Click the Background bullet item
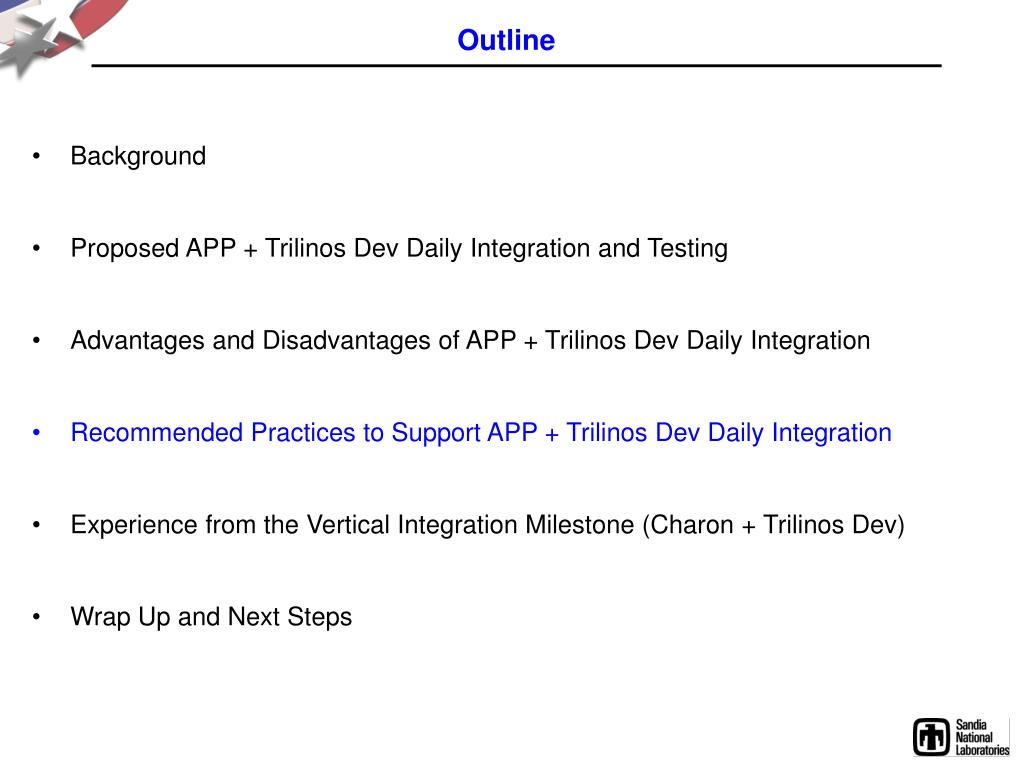 click(138, 156)
